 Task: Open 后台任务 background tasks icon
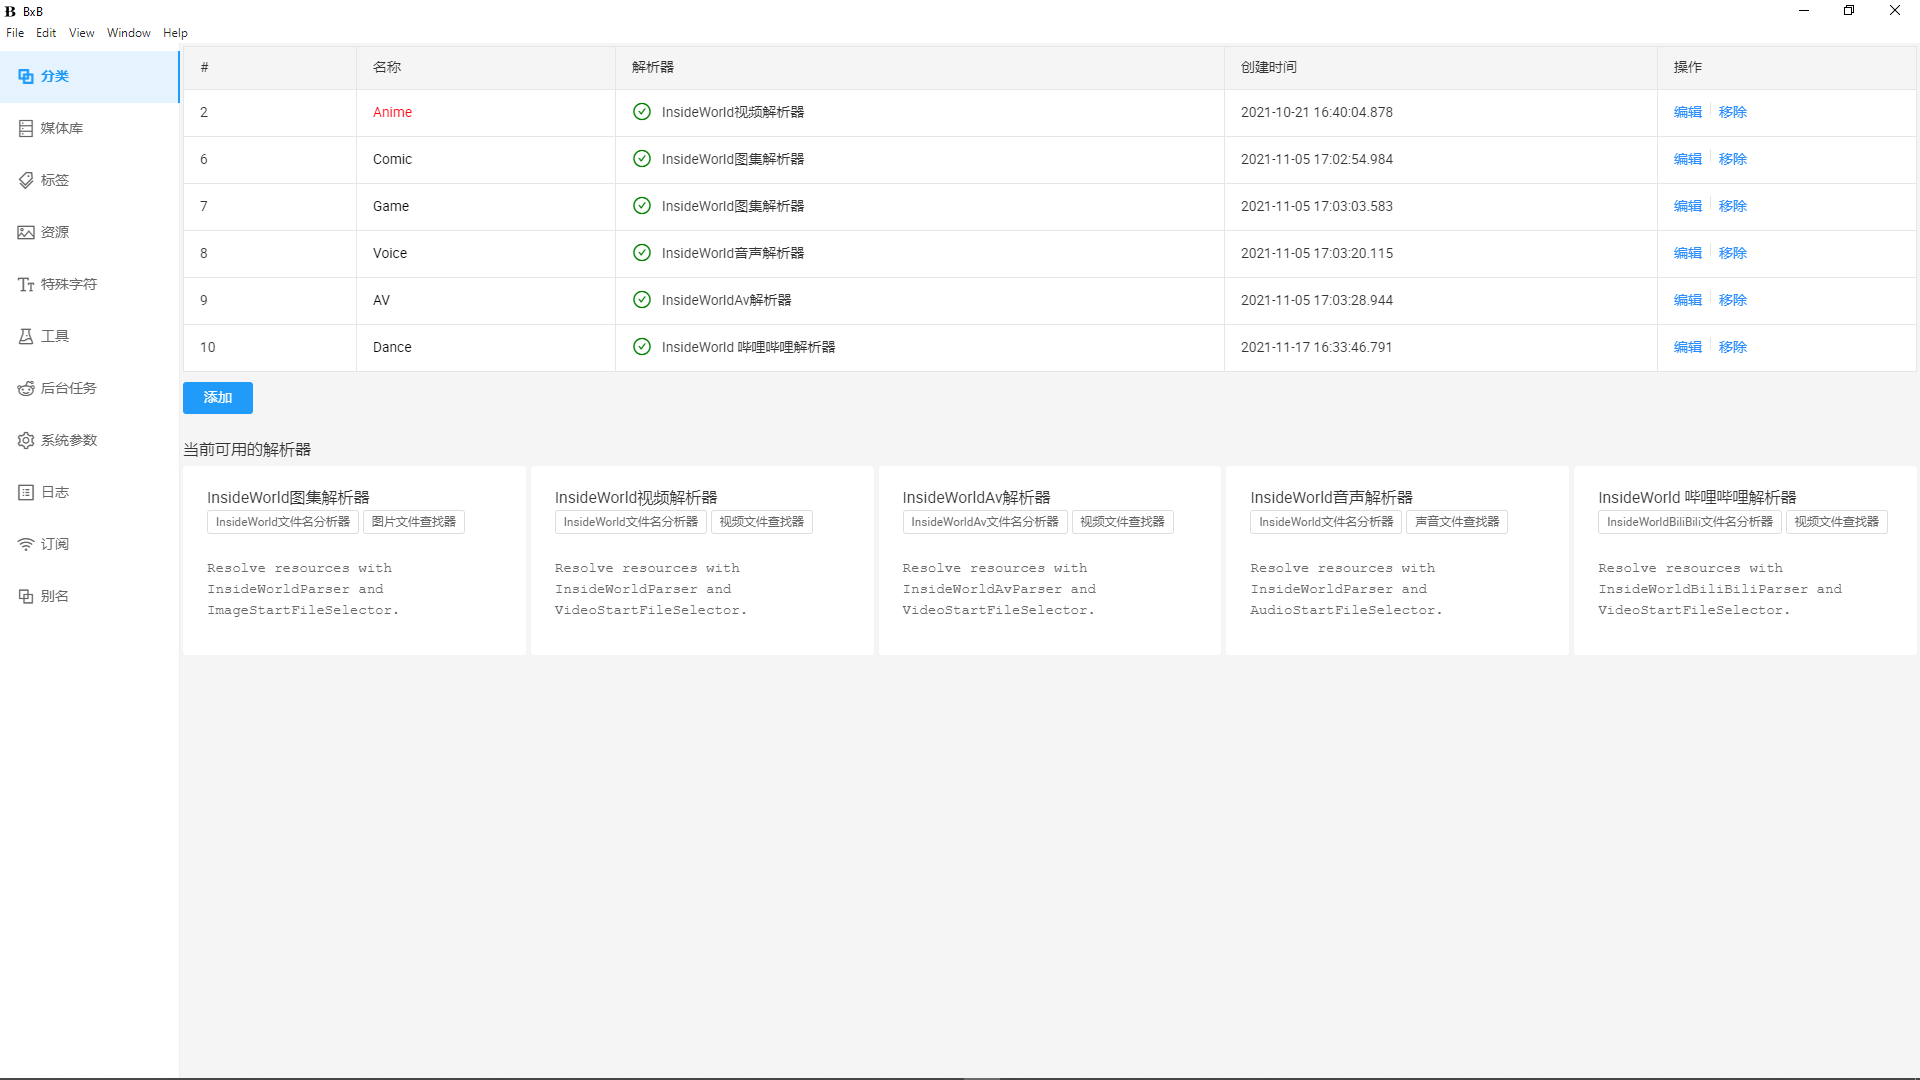tap(26, 388)
